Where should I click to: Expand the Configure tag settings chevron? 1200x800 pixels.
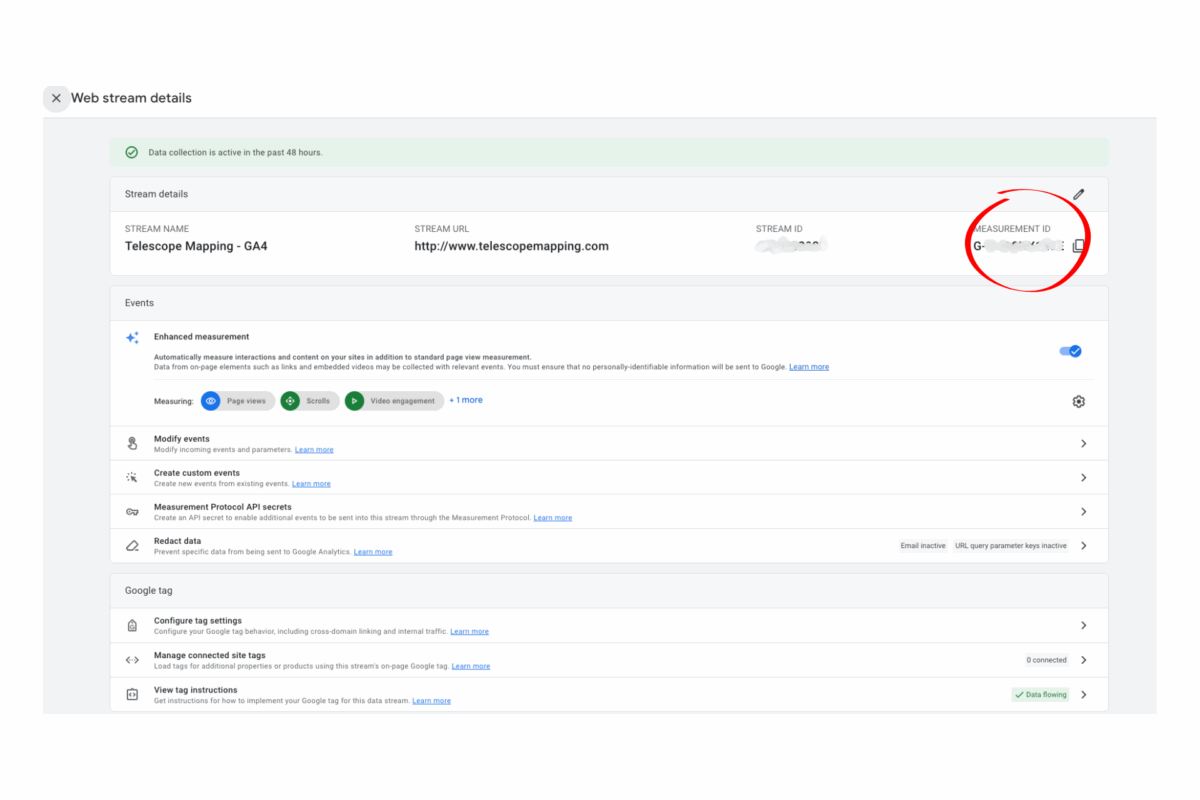[1083, 625]
